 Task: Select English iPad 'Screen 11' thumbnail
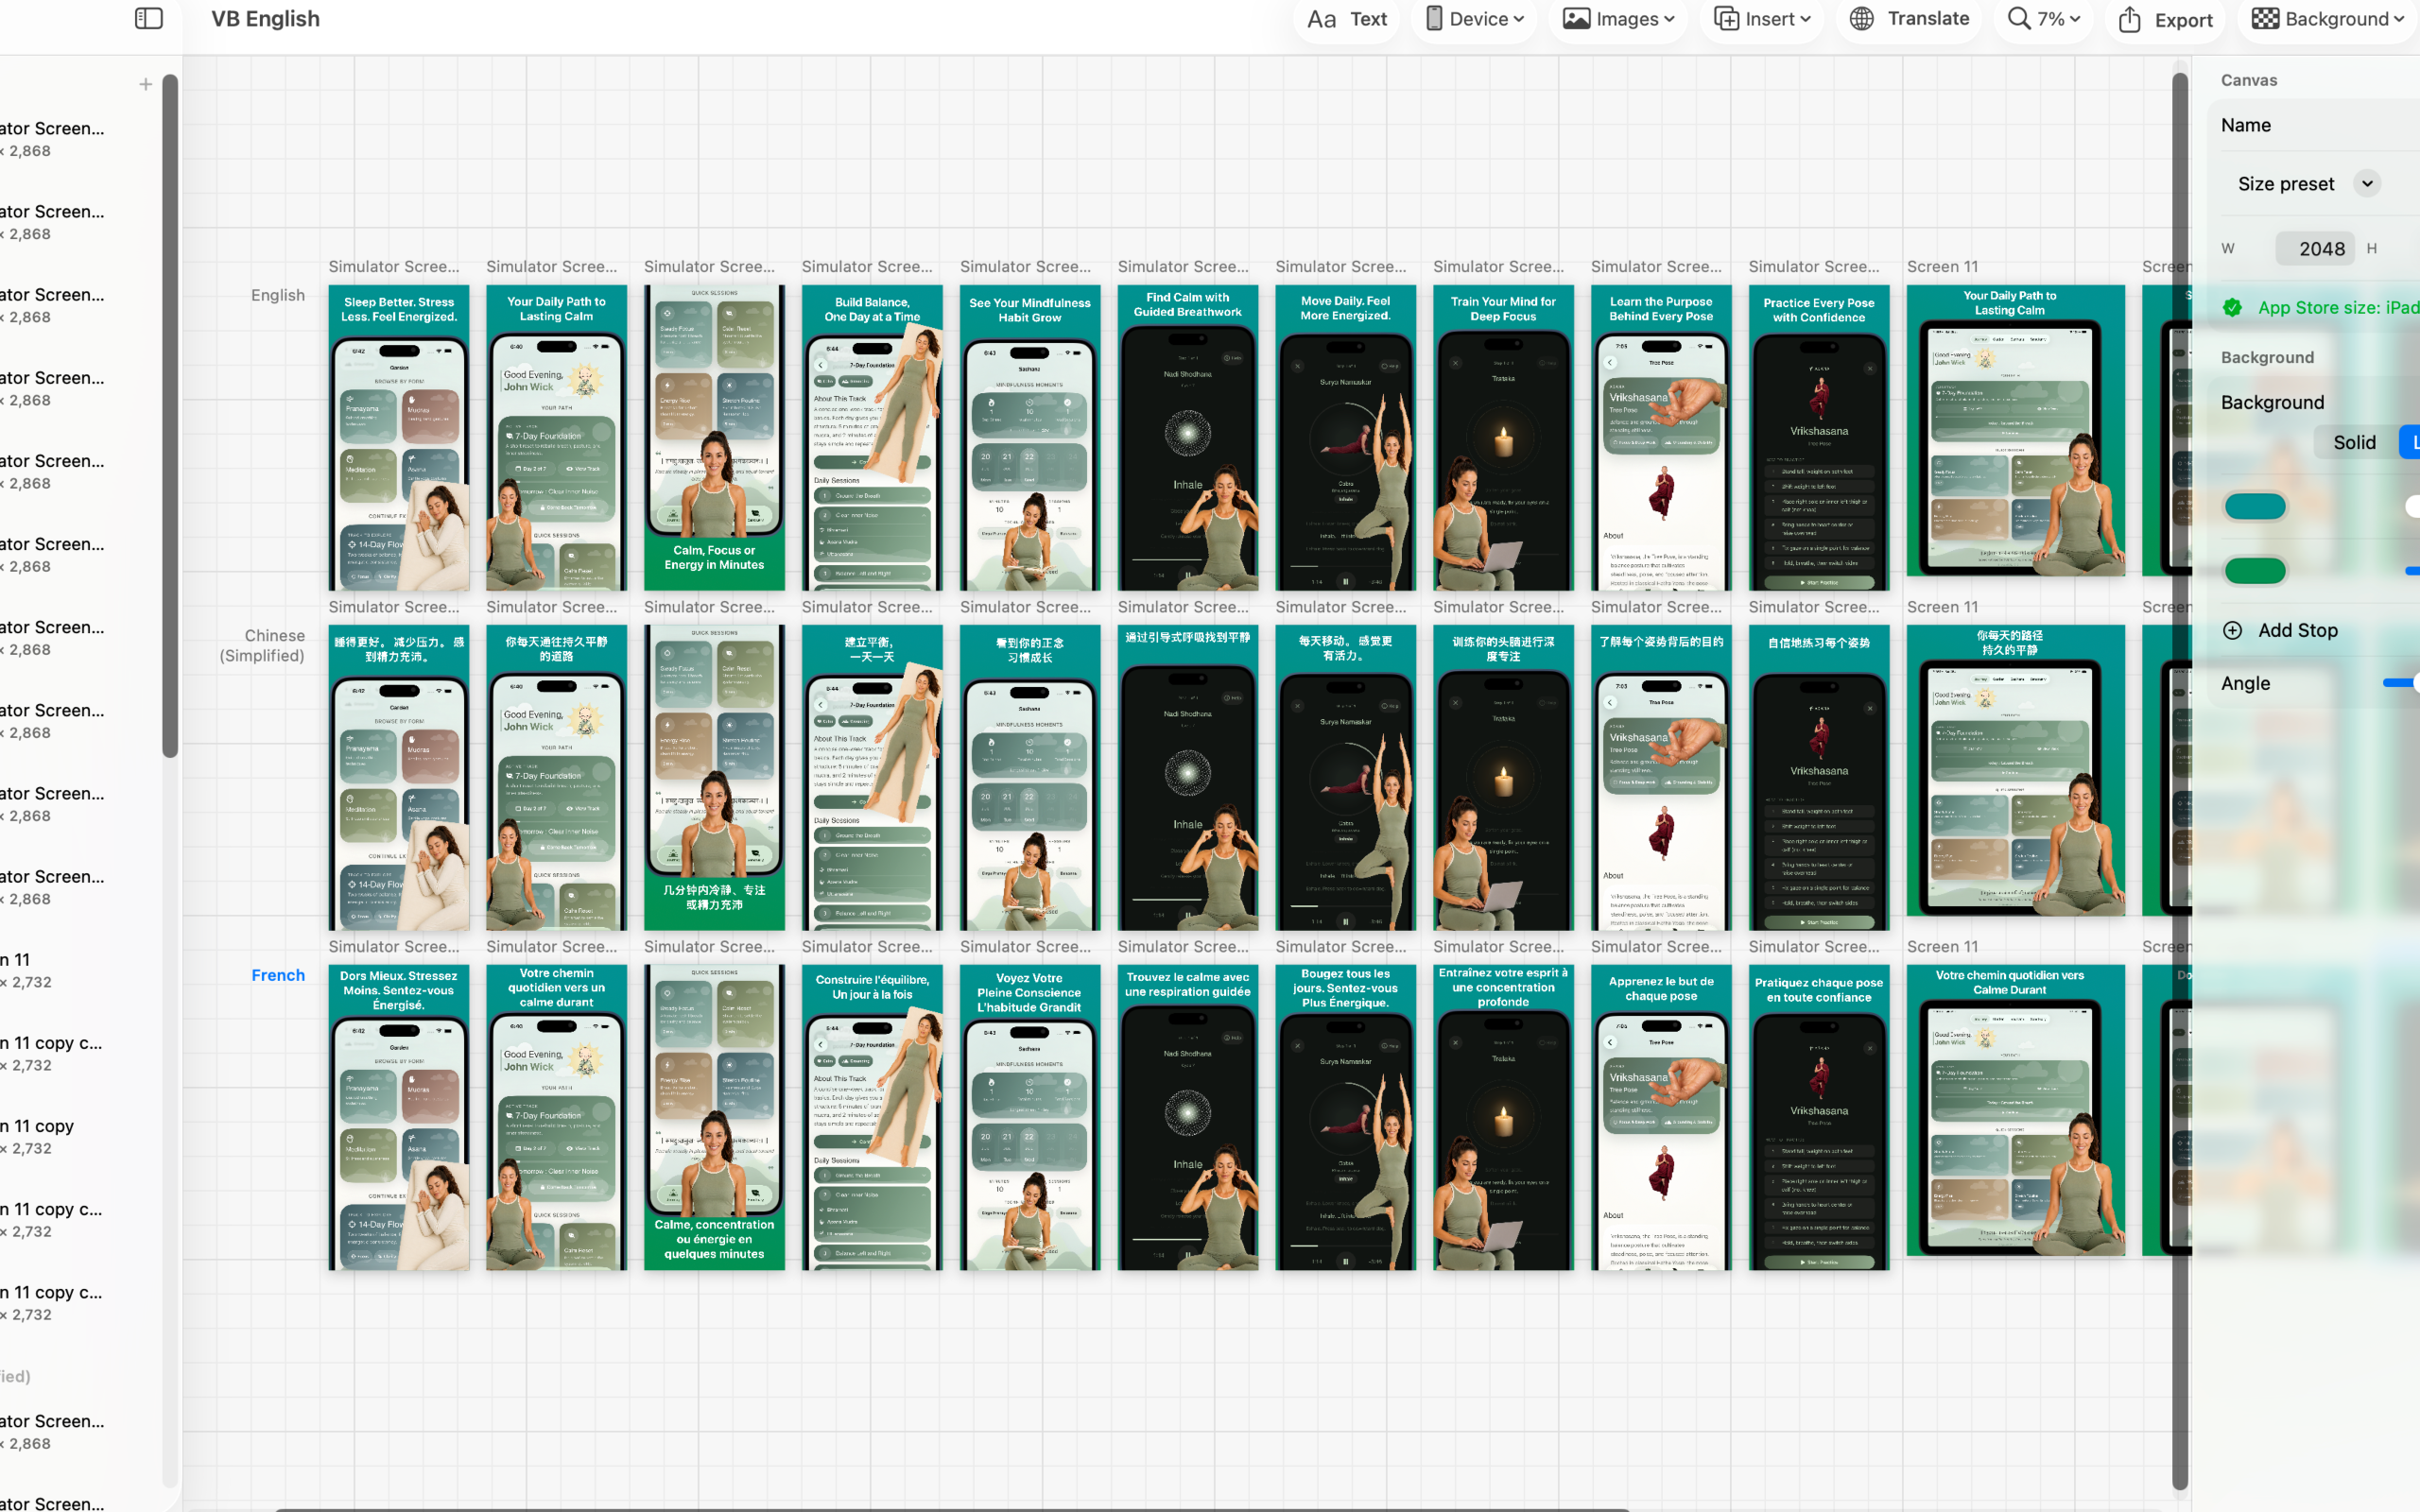pyautogui.click(x=2015, y=431)
